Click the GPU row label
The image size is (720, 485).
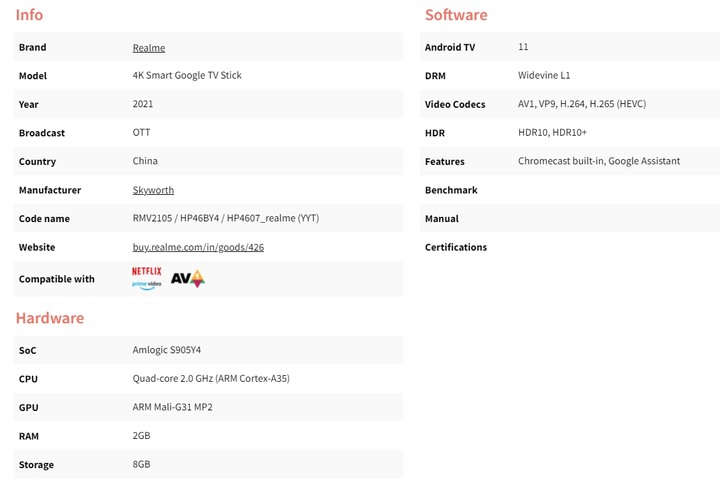pos(28,407)
